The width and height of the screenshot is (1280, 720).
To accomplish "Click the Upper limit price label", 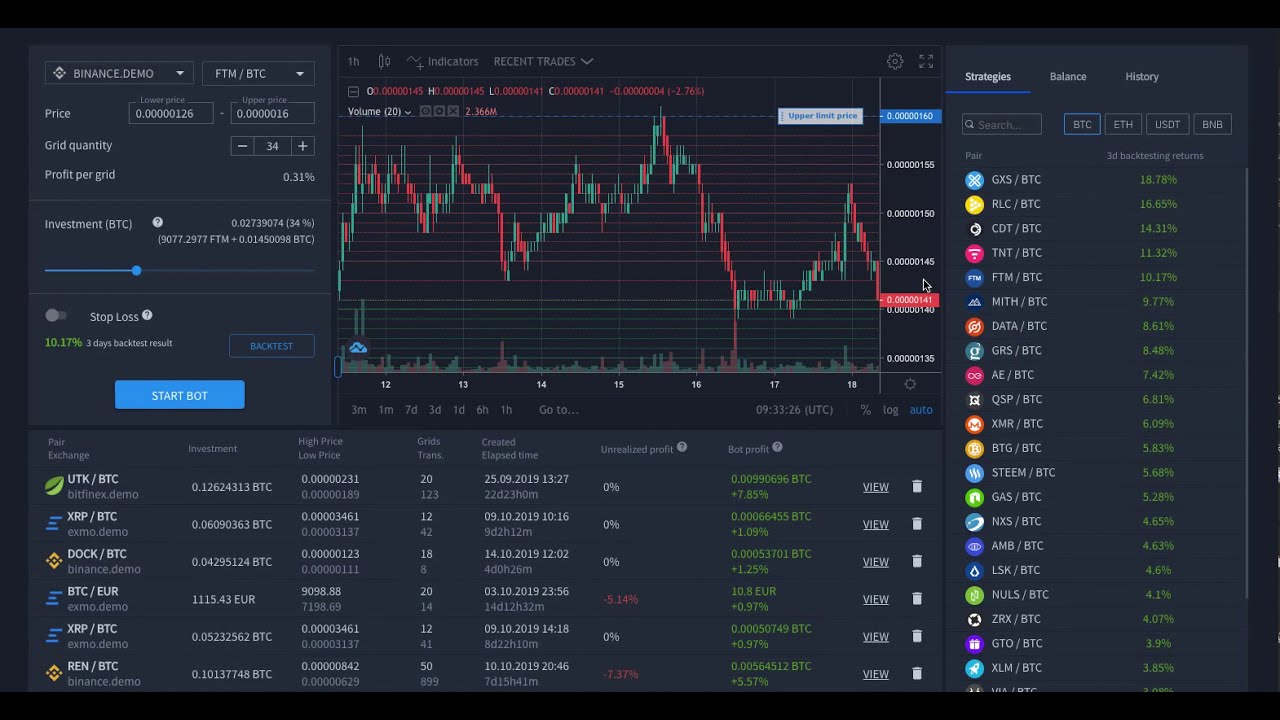I will pyautogui.click(x=821, y=116).
